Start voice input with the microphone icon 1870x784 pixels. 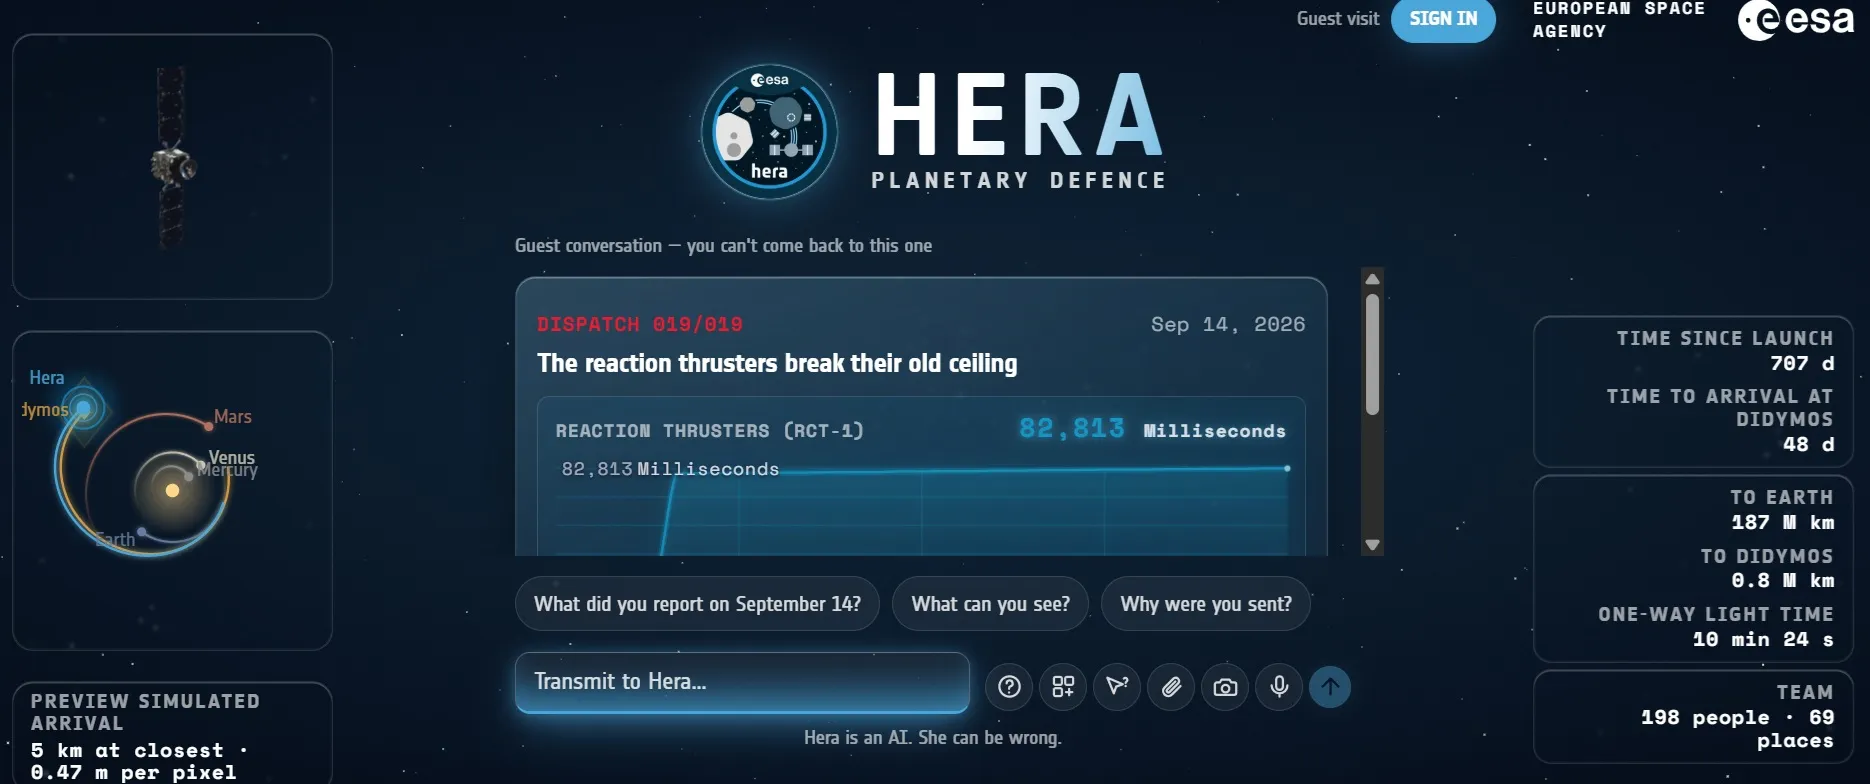[1279, 687]
